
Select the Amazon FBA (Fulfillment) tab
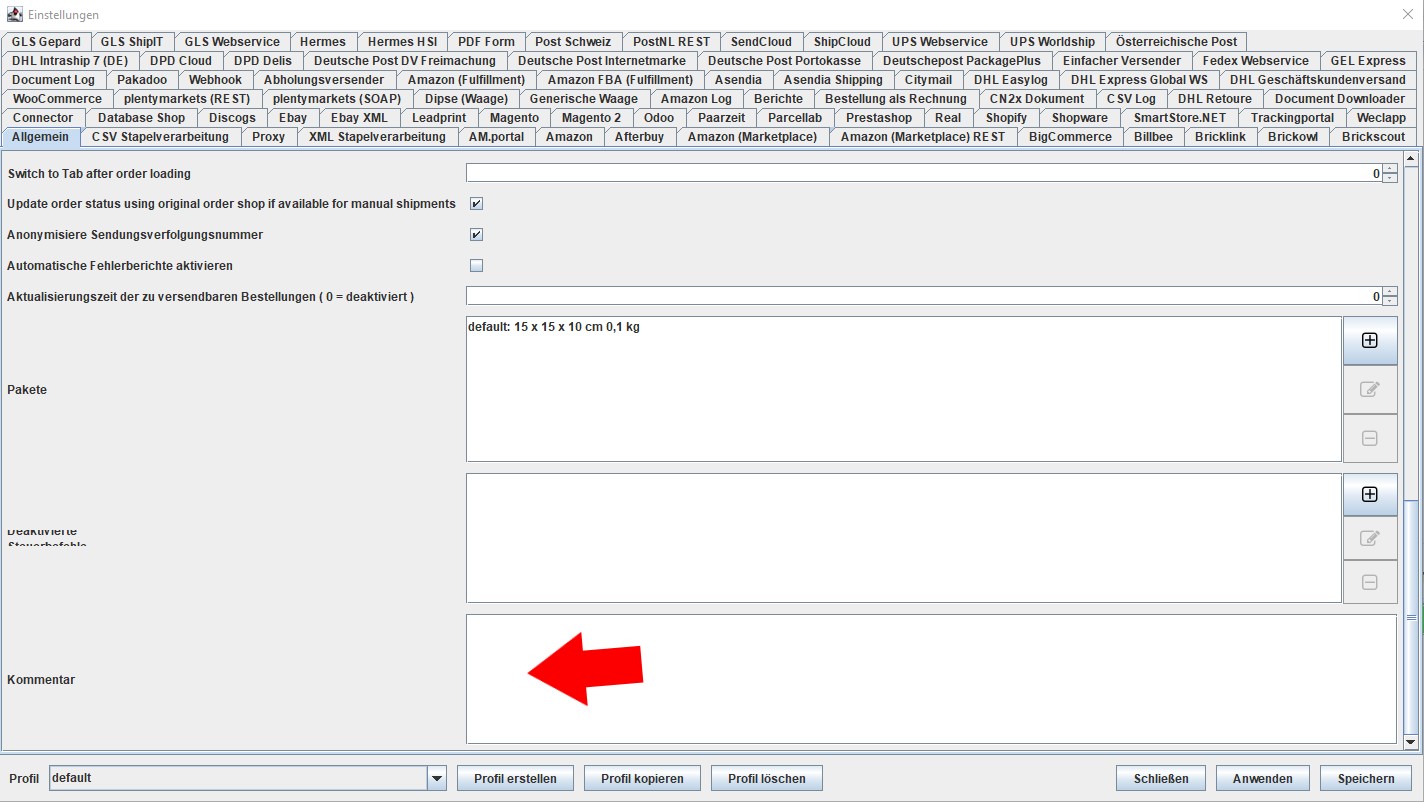(620, 80)
